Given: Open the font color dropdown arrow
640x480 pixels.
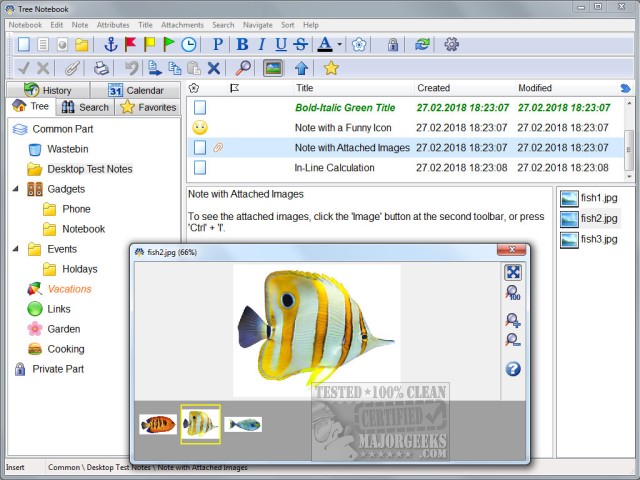Looking at the screenshot, I should tap(339, 45).
